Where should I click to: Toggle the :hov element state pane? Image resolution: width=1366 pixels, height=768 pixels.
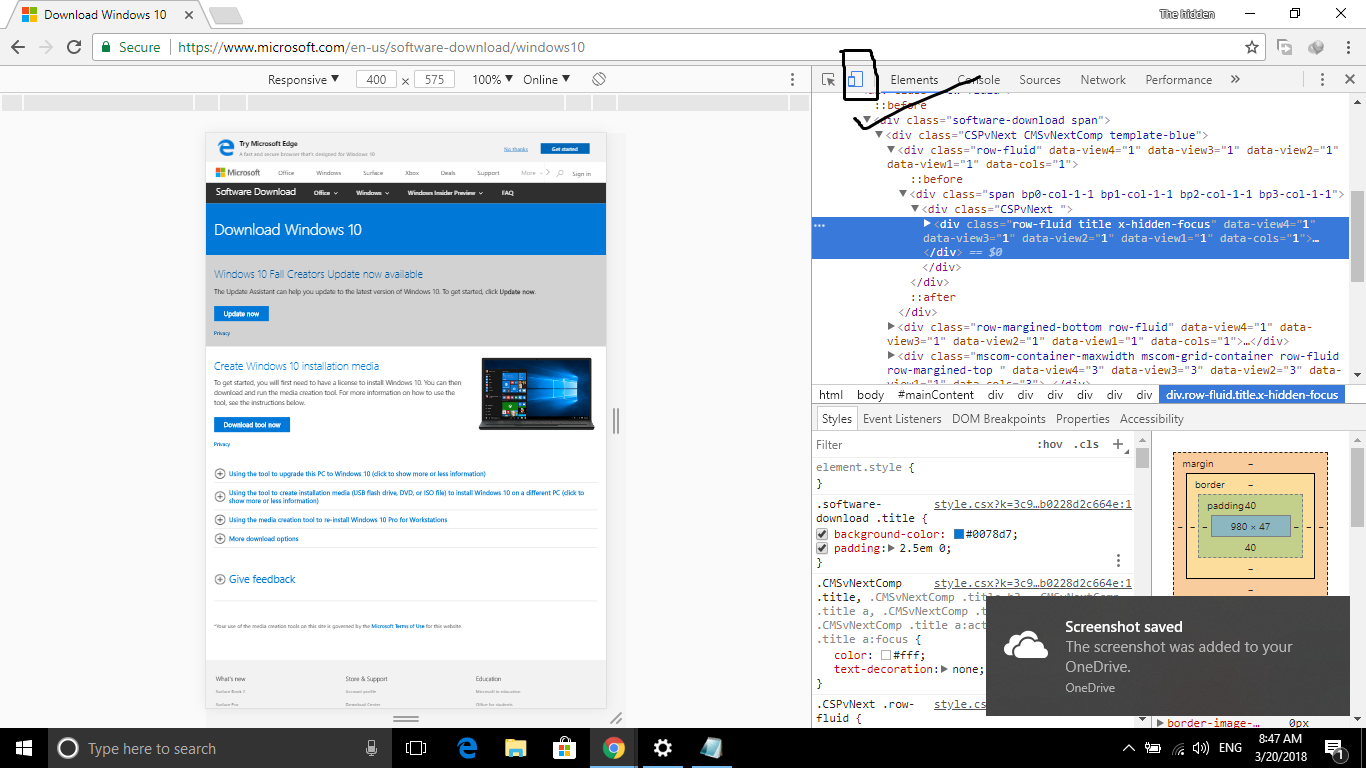[1049, 445]
